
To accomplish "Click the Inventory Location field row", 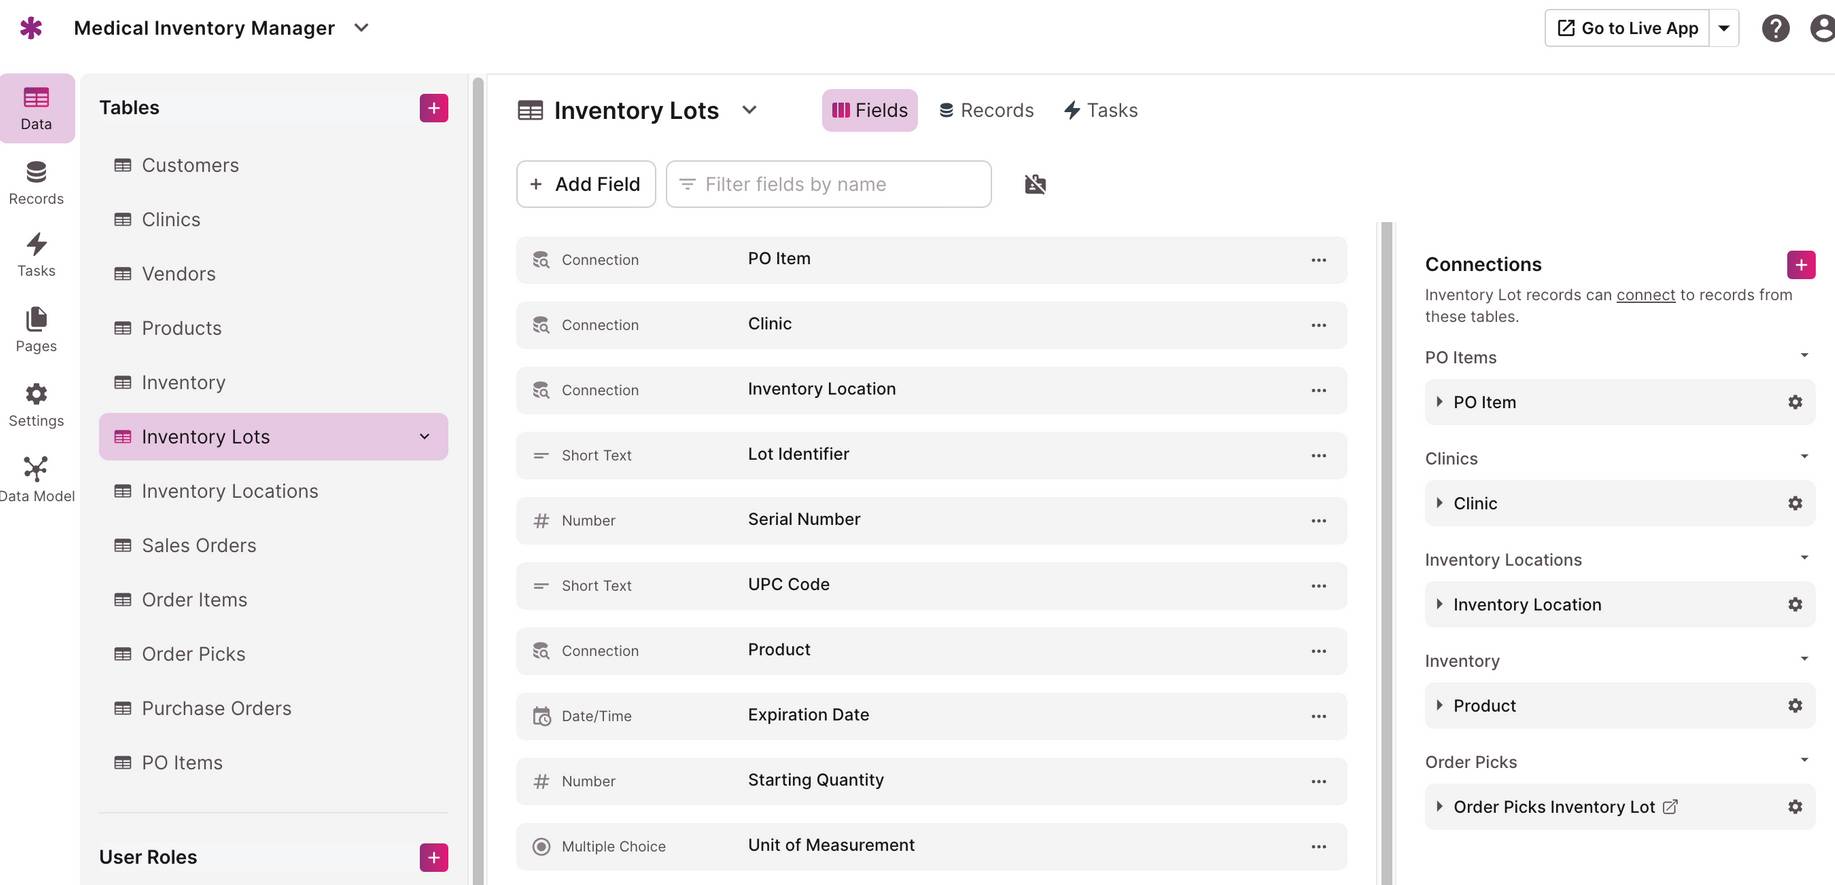I will coord(931,390).
